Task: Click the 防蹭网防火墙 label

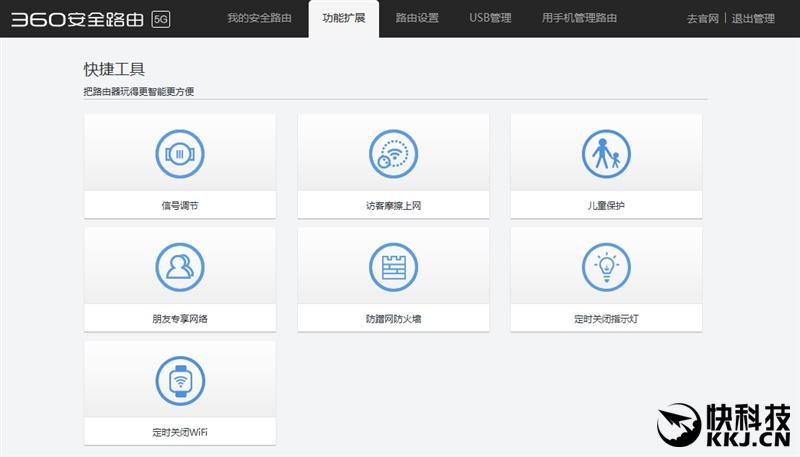Action: coord(393,319)
